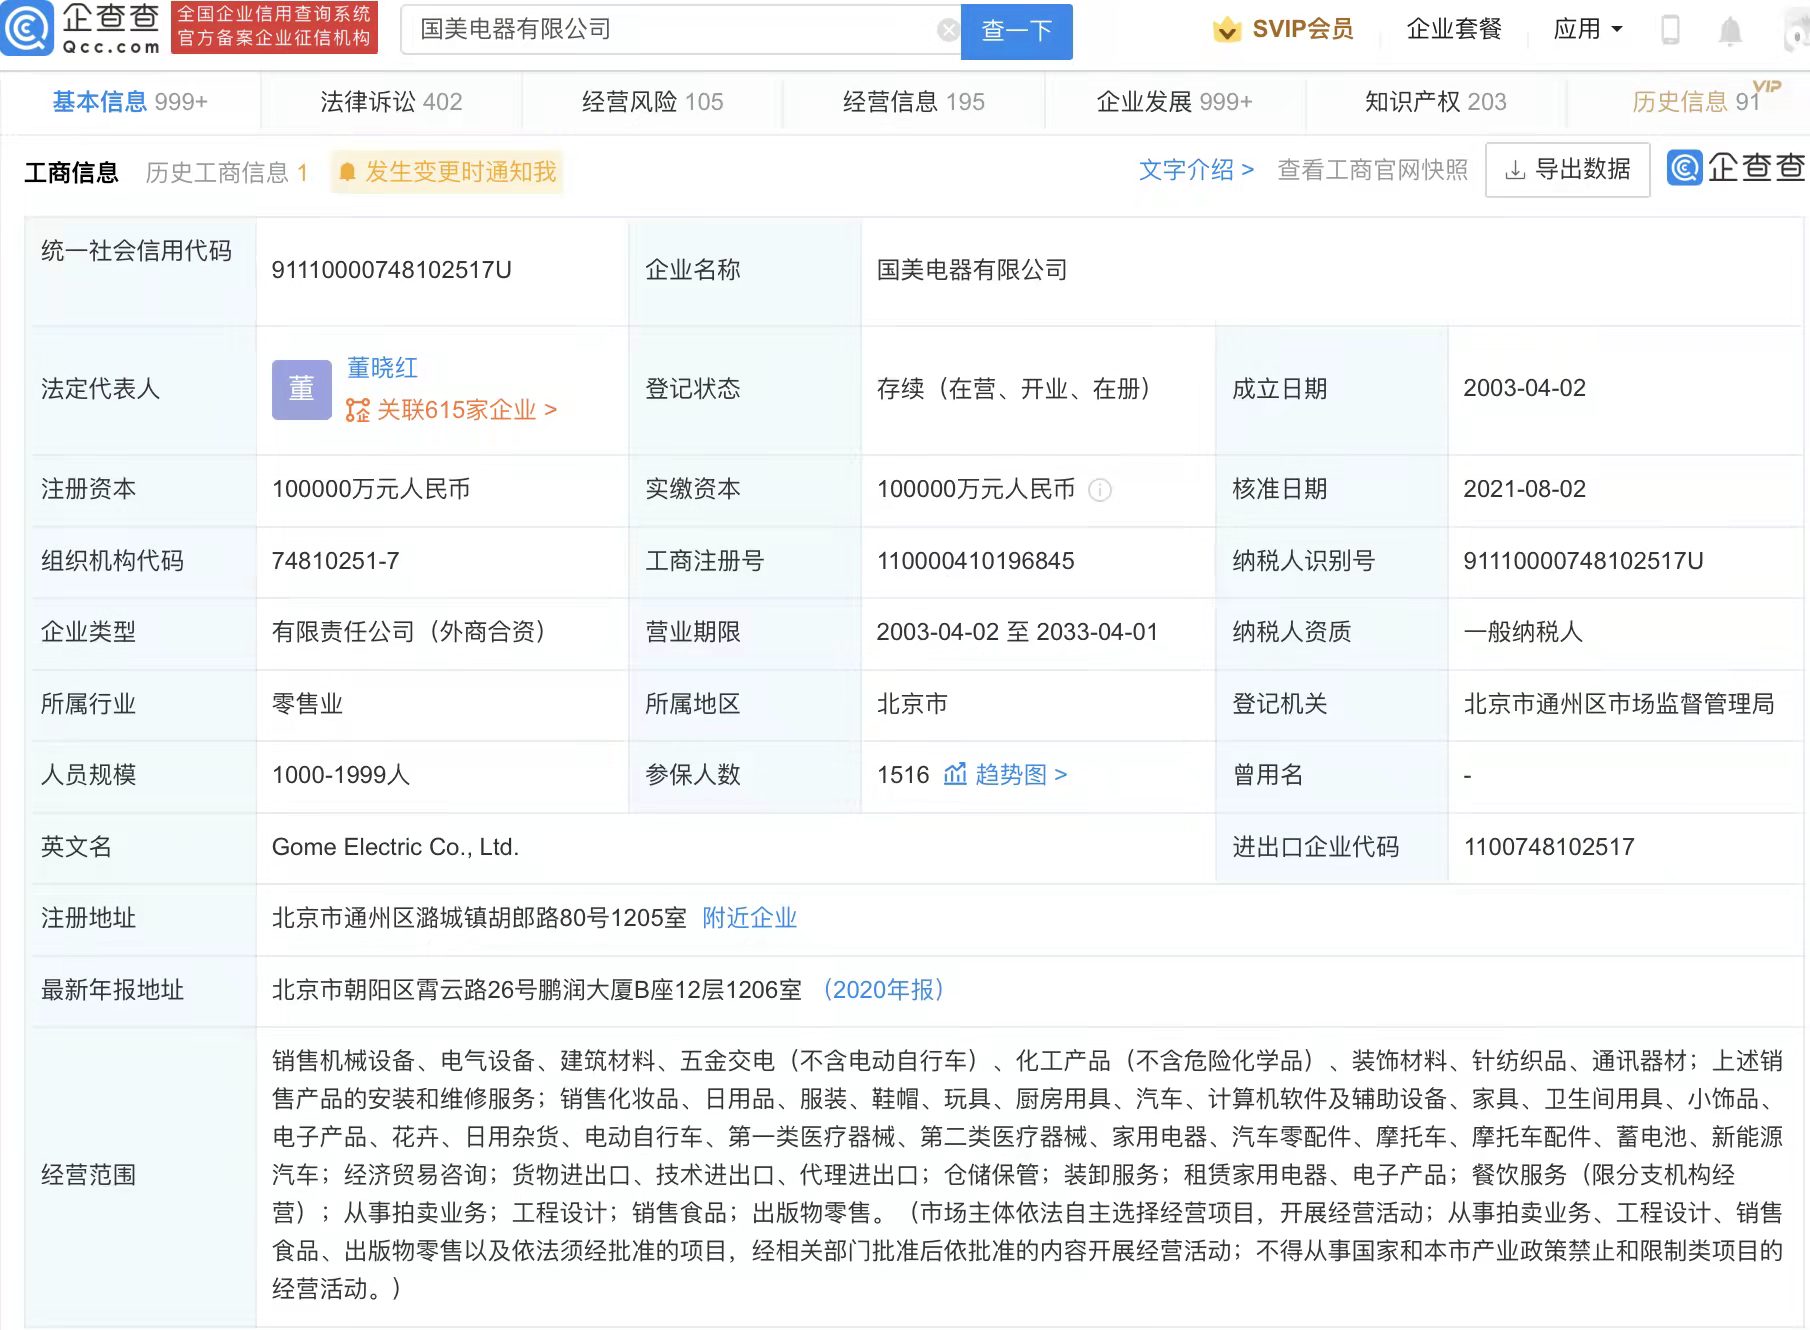Open the 董晓红 name link
The height and width of the screenshot is (1330, 1810).
click(x=382, y=368)
